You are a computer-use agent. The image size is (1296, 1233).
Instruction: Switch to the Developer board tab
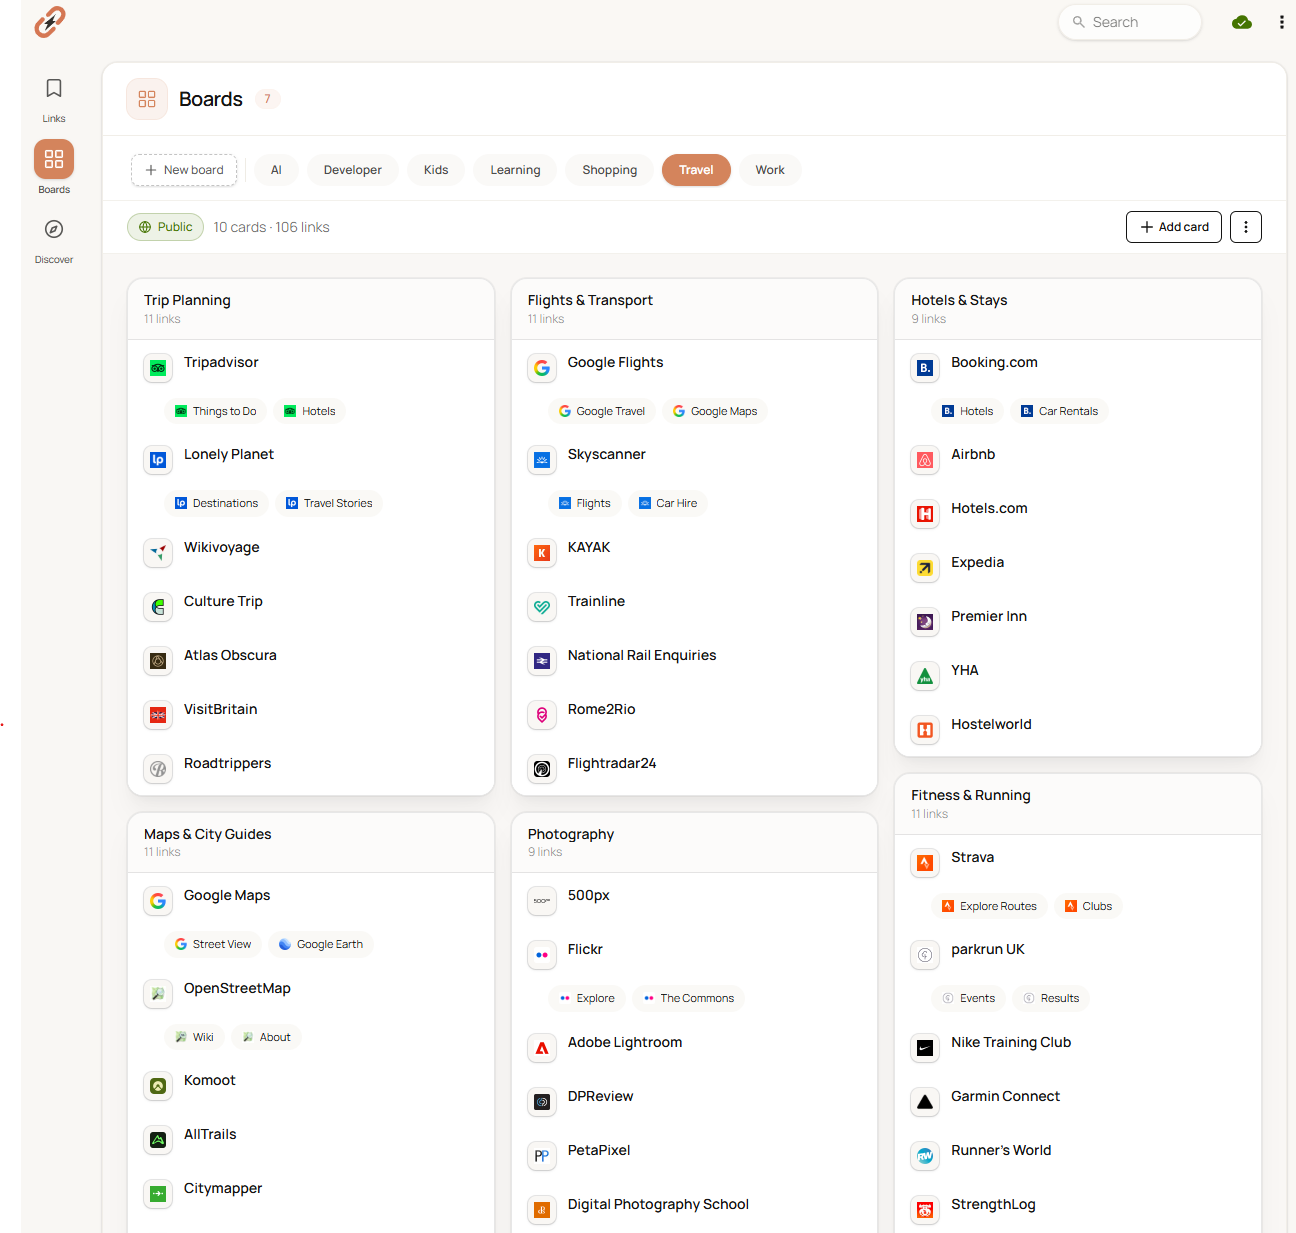[x=352, y=170]
